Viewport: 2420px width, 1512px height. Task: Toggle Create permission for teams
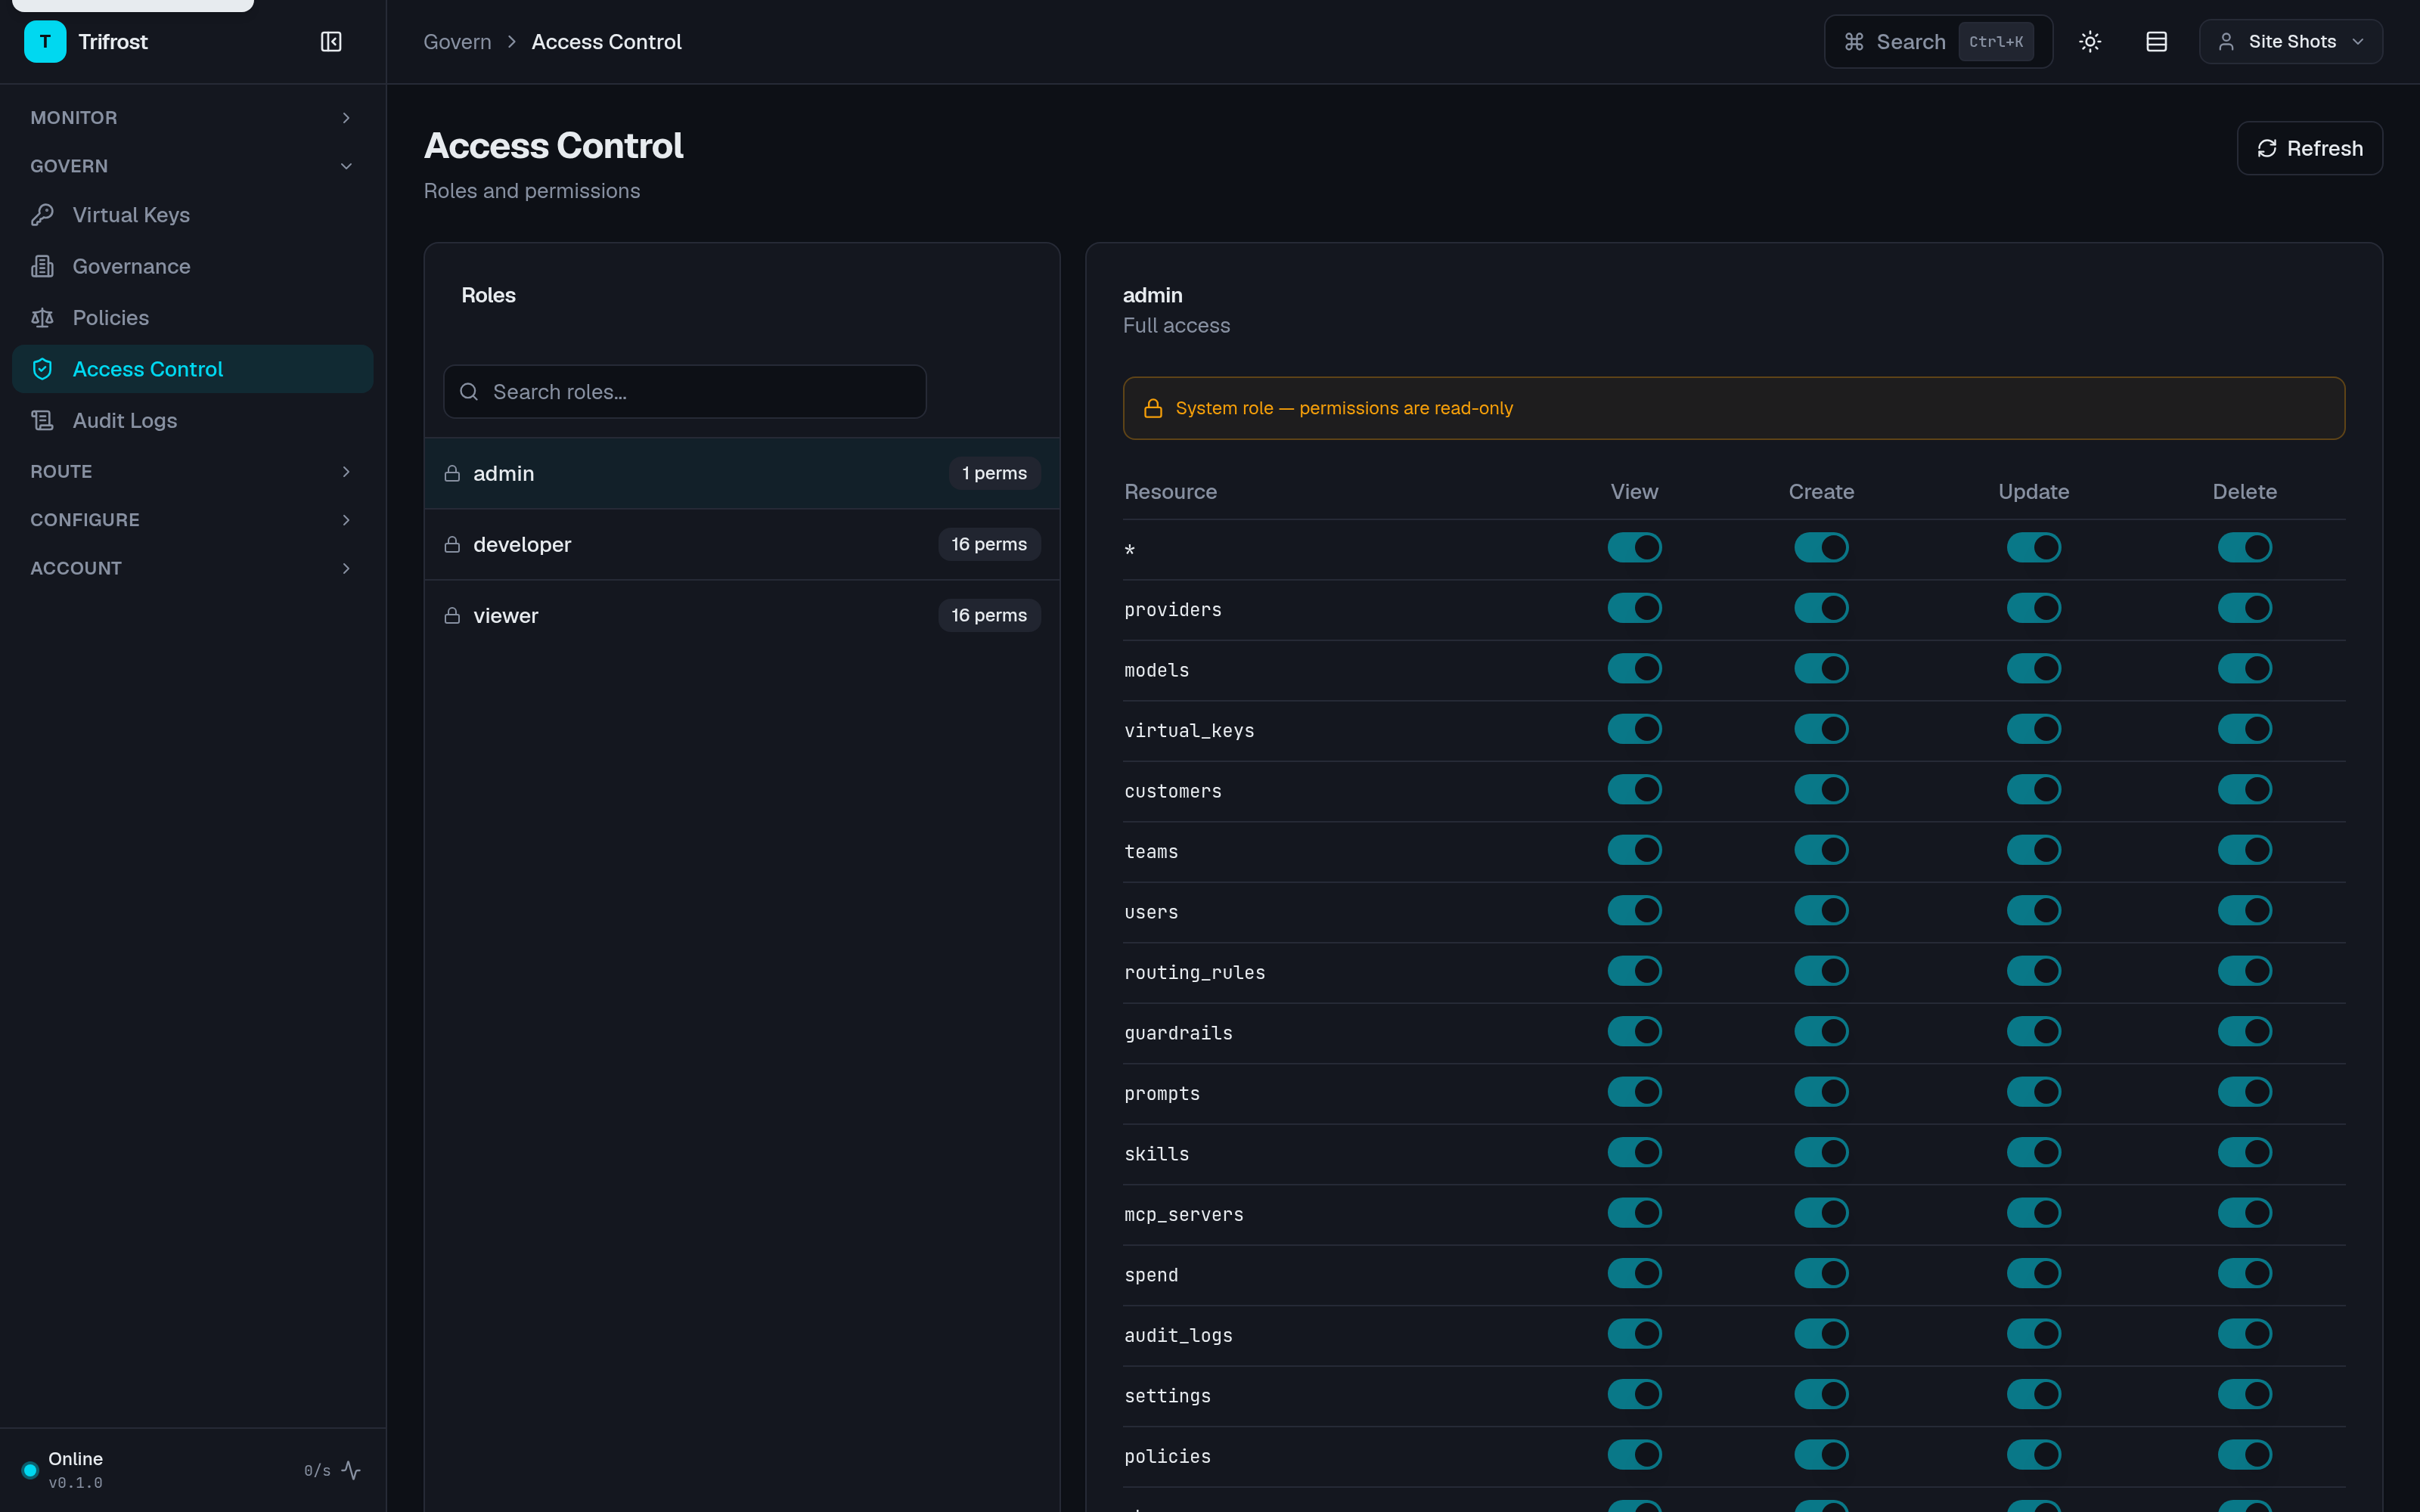[x=1821, y=850]
